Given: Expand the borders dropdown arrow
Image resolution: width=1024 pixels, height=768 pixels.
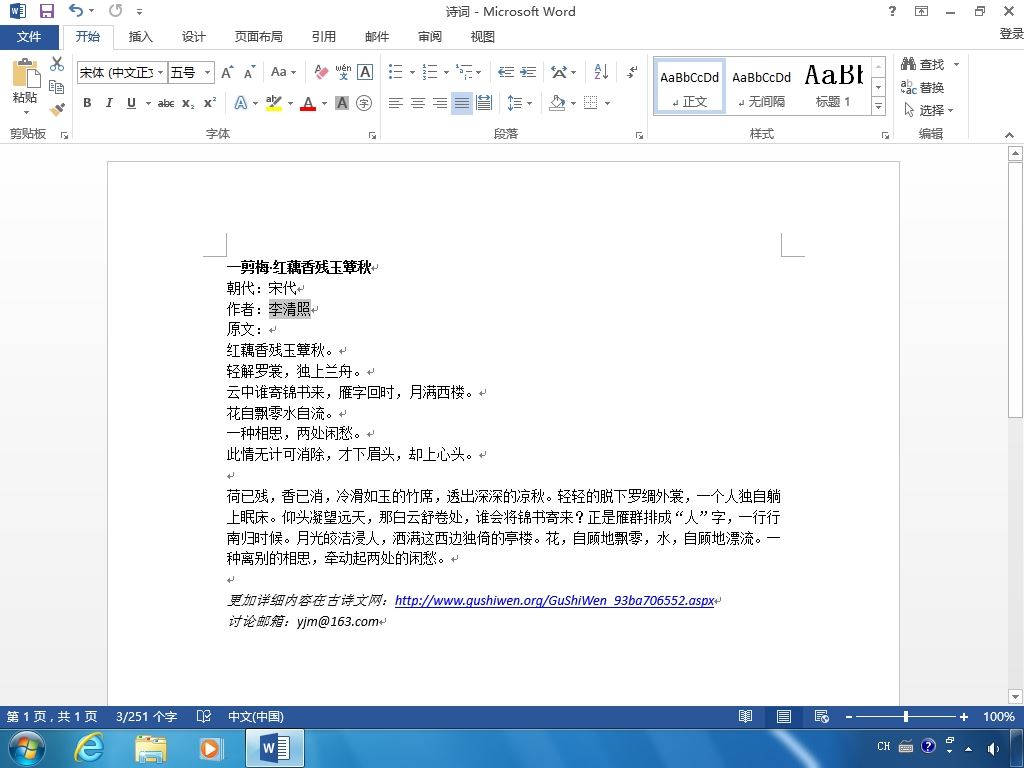Looking at the screenshot, I should coord(607,103).
